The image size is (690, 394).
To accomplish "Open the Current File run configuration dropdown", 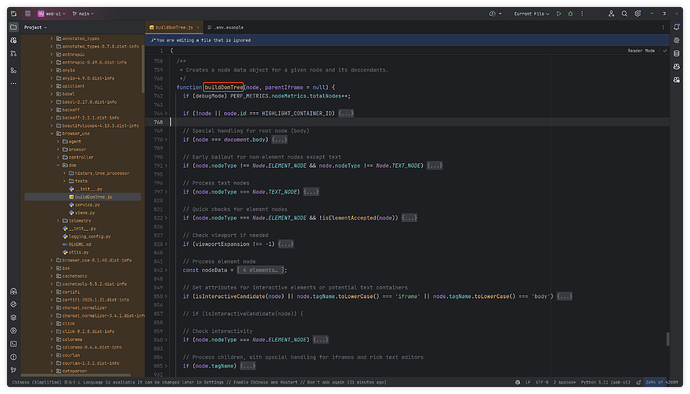I will [x=532, y=14].
